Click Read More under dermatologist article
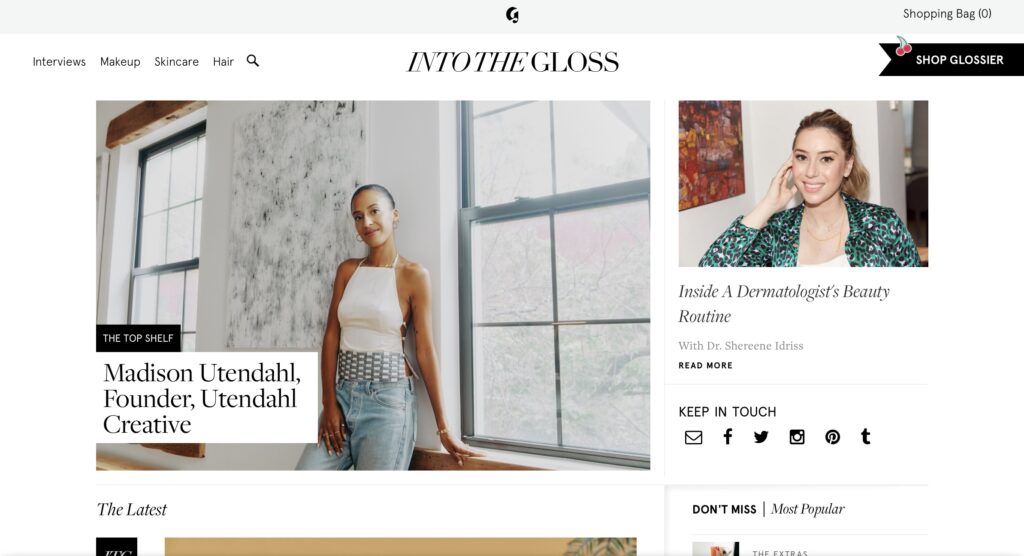 pos(705,365)
